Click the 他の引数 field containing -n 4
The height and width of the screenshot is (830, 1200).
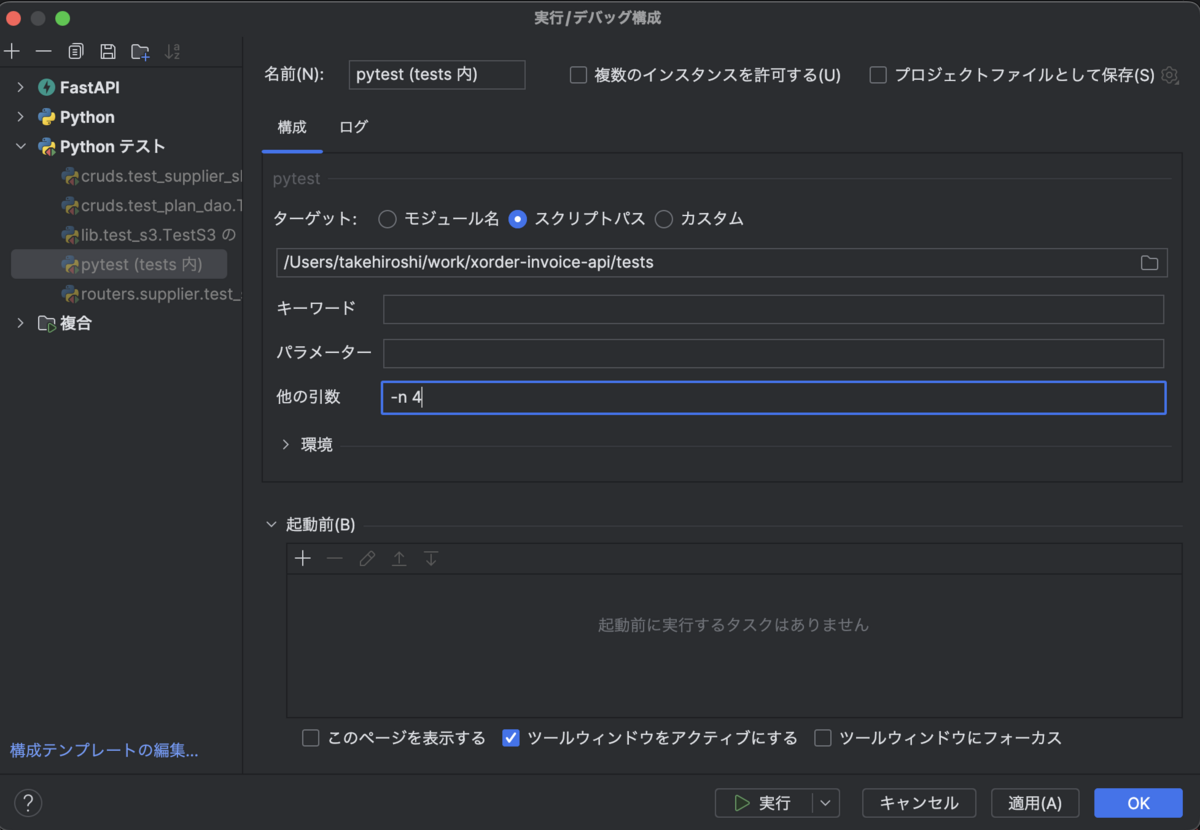[x=774, y=398]
